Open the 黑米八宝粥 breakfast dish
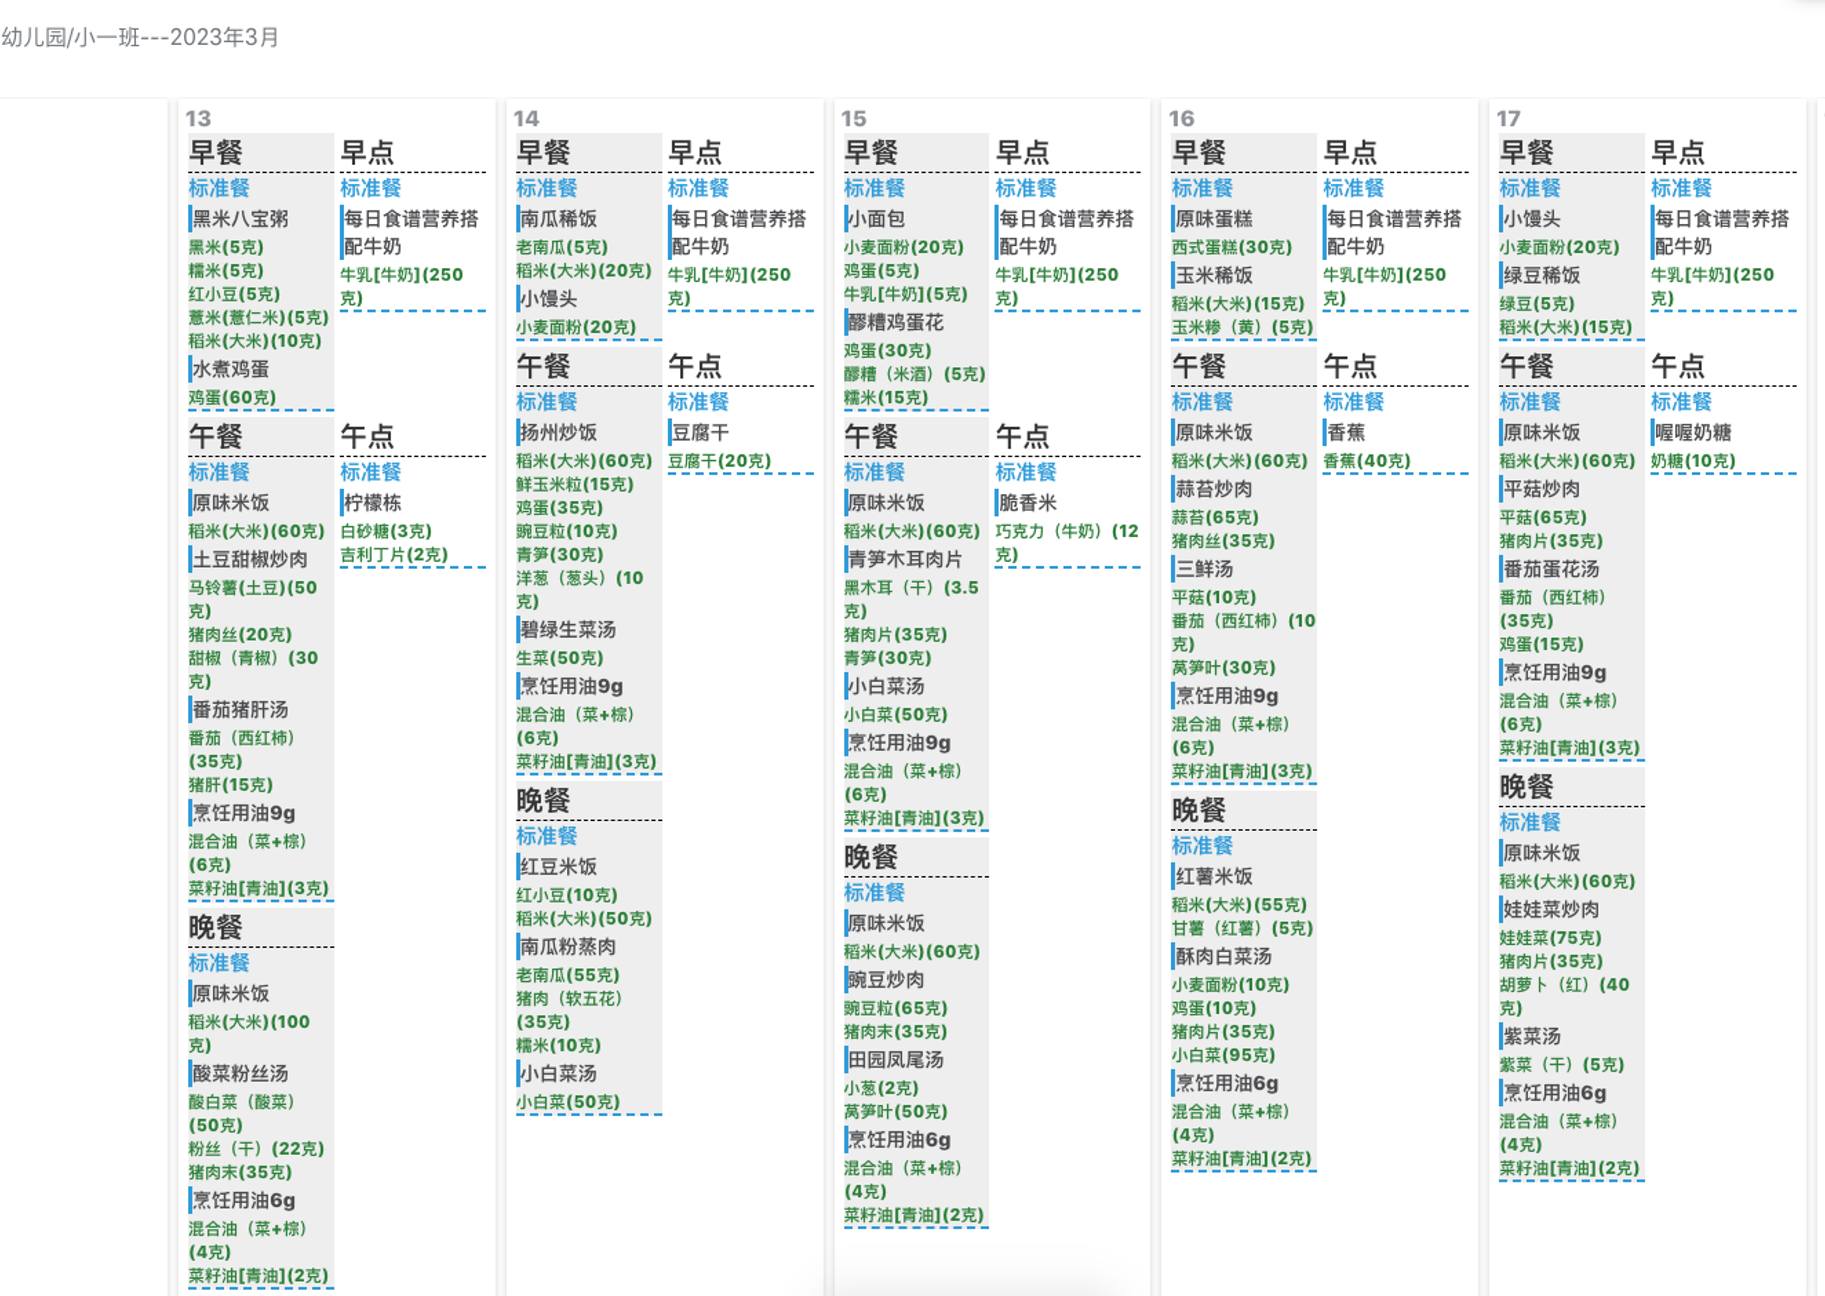Screen dimensions: 1825x1296 click(240, 219)
